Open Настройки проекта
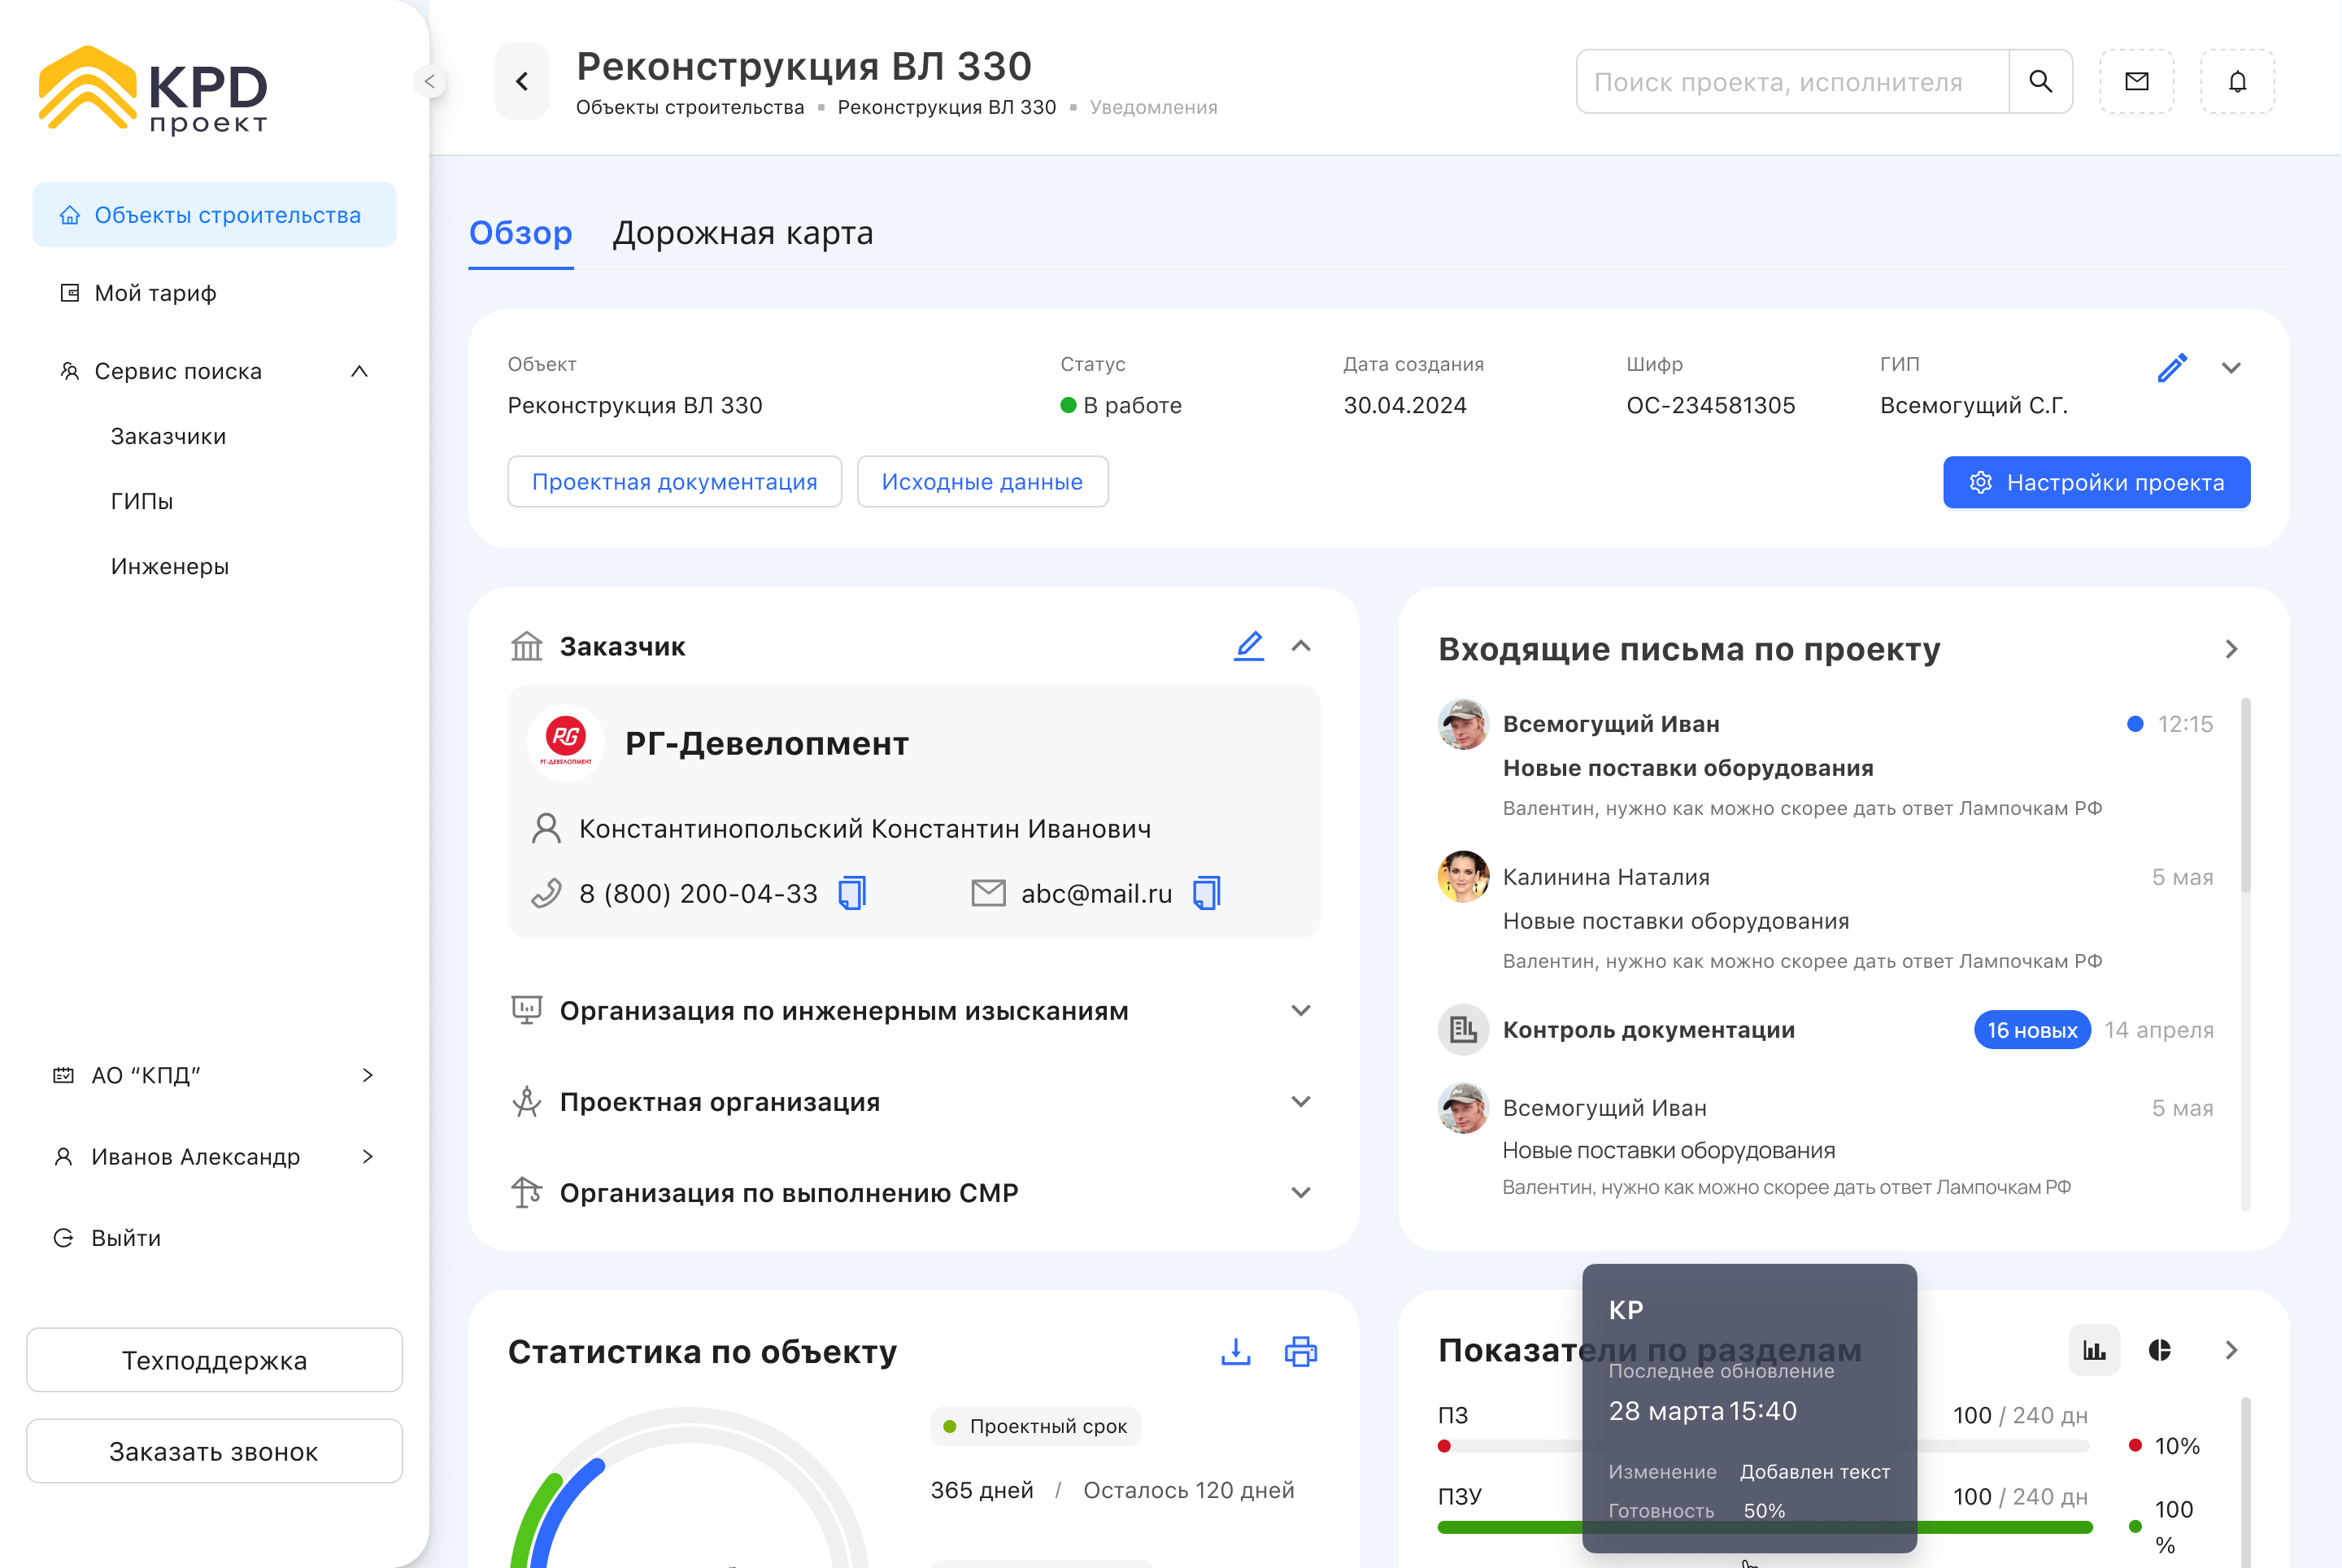 2097,482
